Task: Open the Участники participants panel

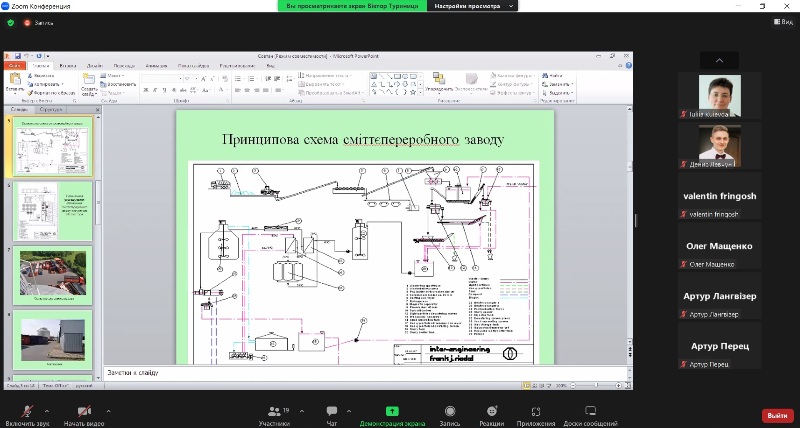Action: click(273, 411)
